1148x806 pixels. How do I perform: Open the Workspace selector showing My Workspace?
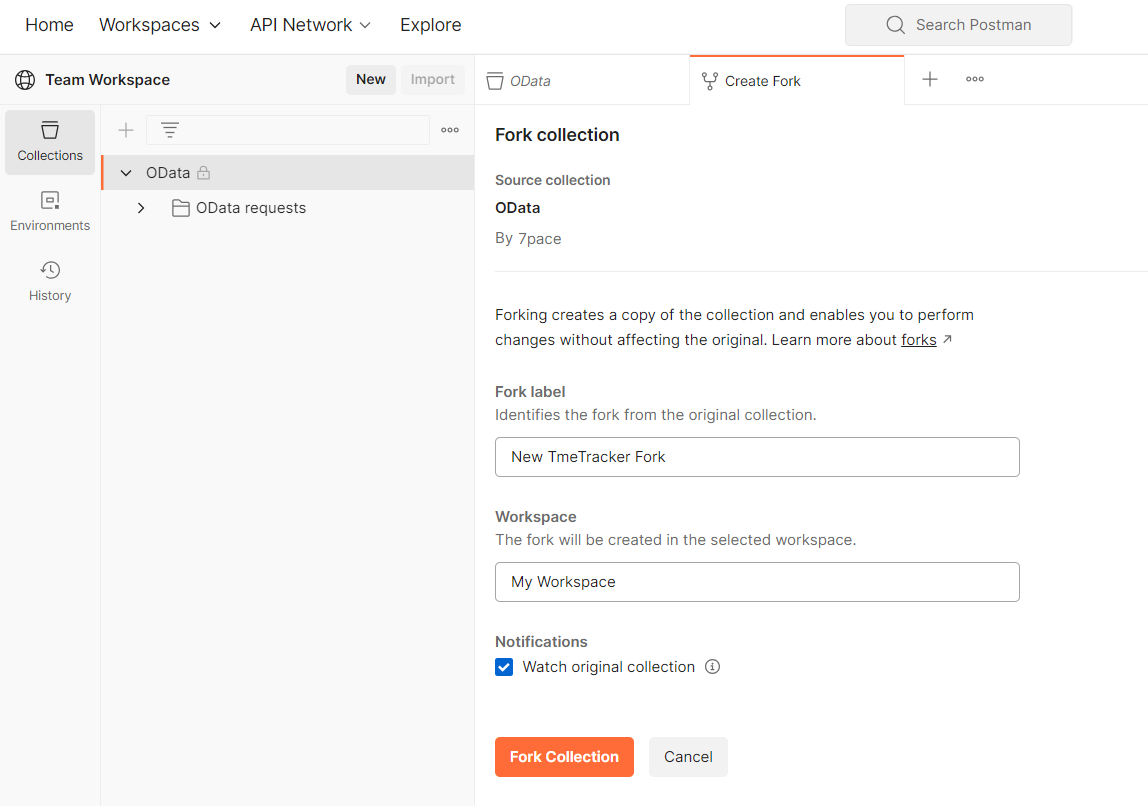(x=757, y=582)
